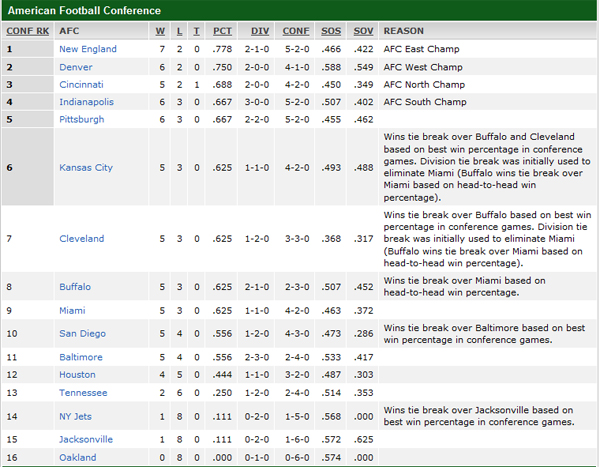Click the AFC column header
Screen dimensions: 600x467
[x=69, y=31]
